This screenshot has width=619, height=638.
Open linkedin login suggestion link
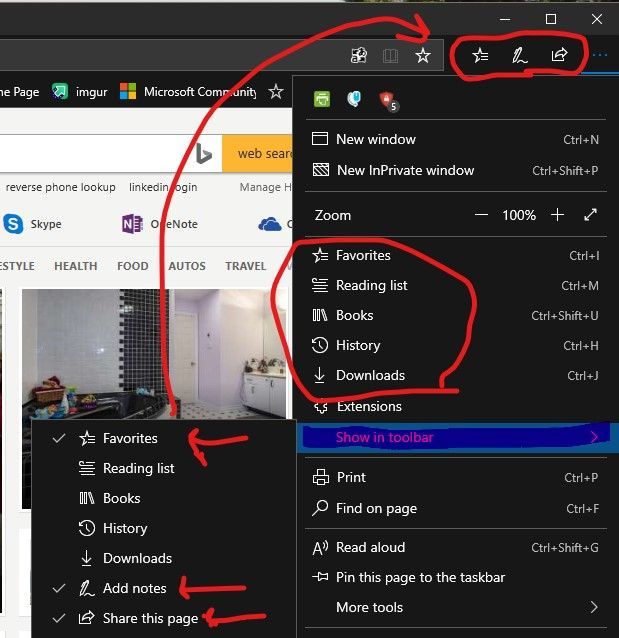(163, 187)
